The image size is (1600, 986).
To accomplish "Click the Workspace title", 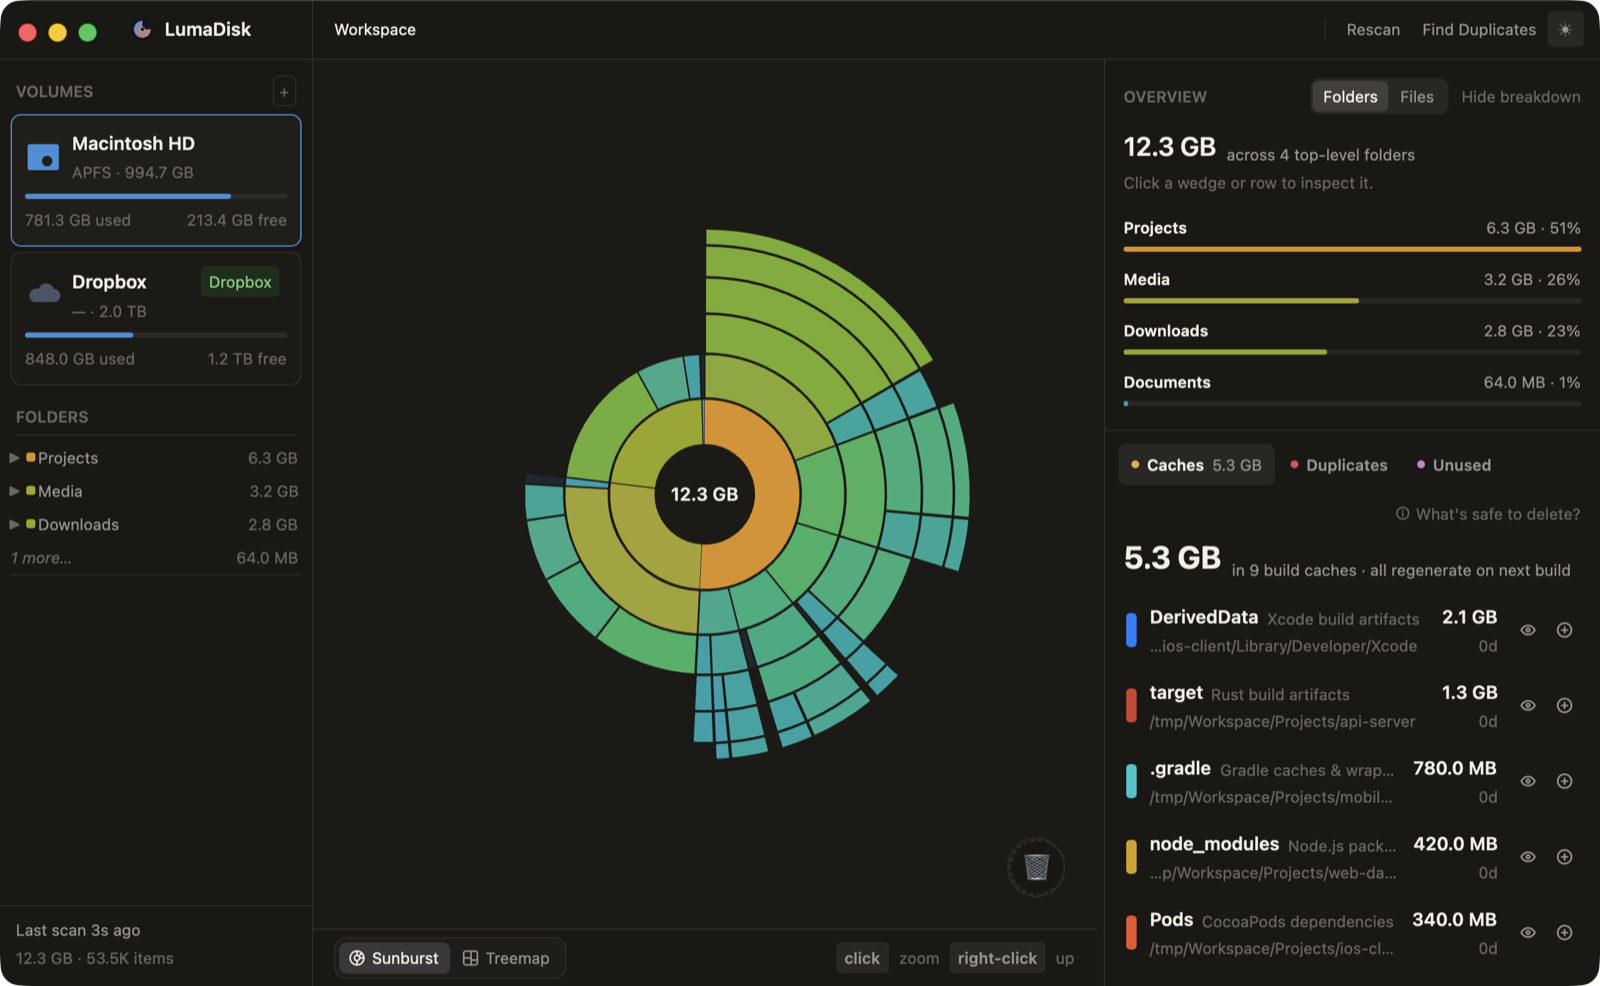I will [375, 30].
